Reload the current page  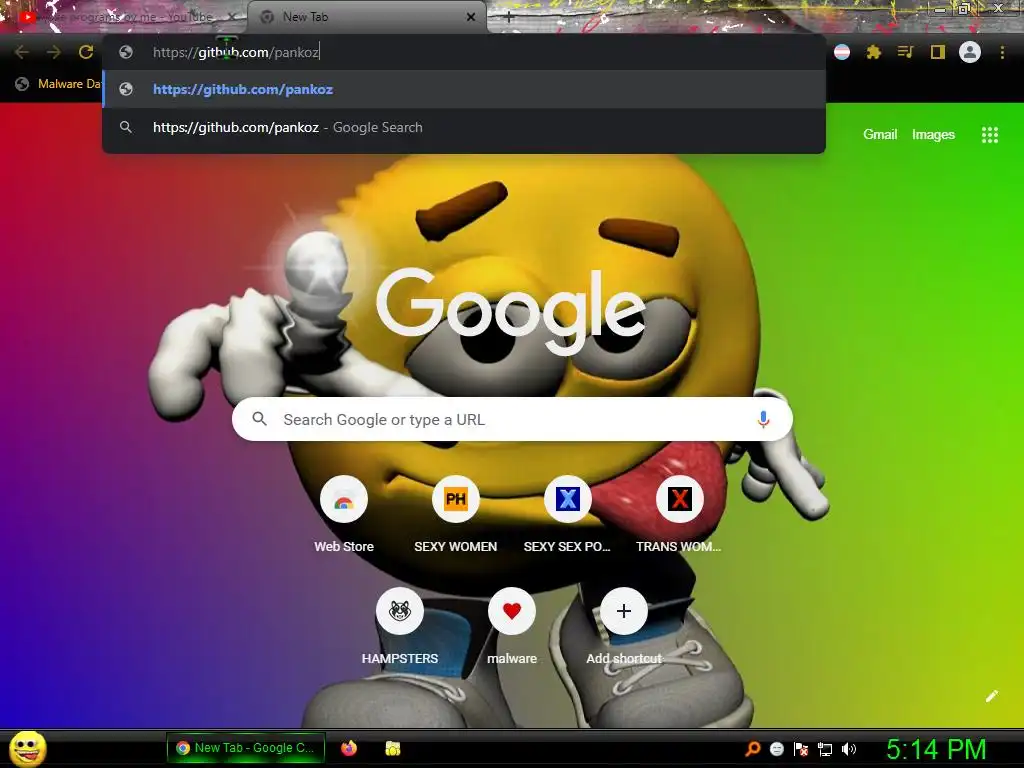[86, 52]
